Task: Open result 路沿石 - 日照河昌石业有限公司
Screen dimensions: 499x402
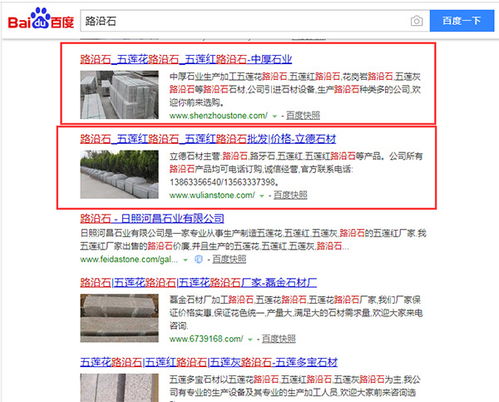Action: click(152, 219)
